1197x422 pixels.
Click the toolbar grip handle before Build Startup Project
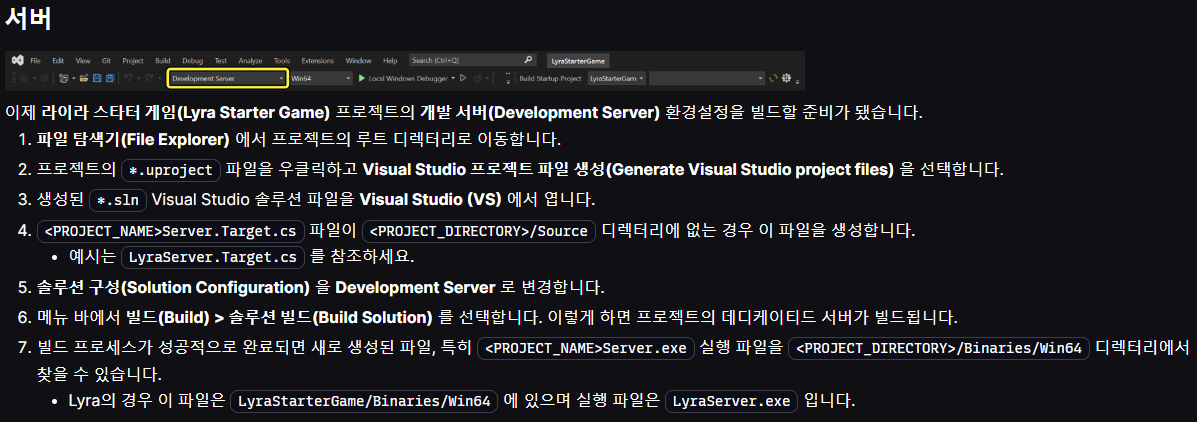pyautogui.click(x=515, y=78)
